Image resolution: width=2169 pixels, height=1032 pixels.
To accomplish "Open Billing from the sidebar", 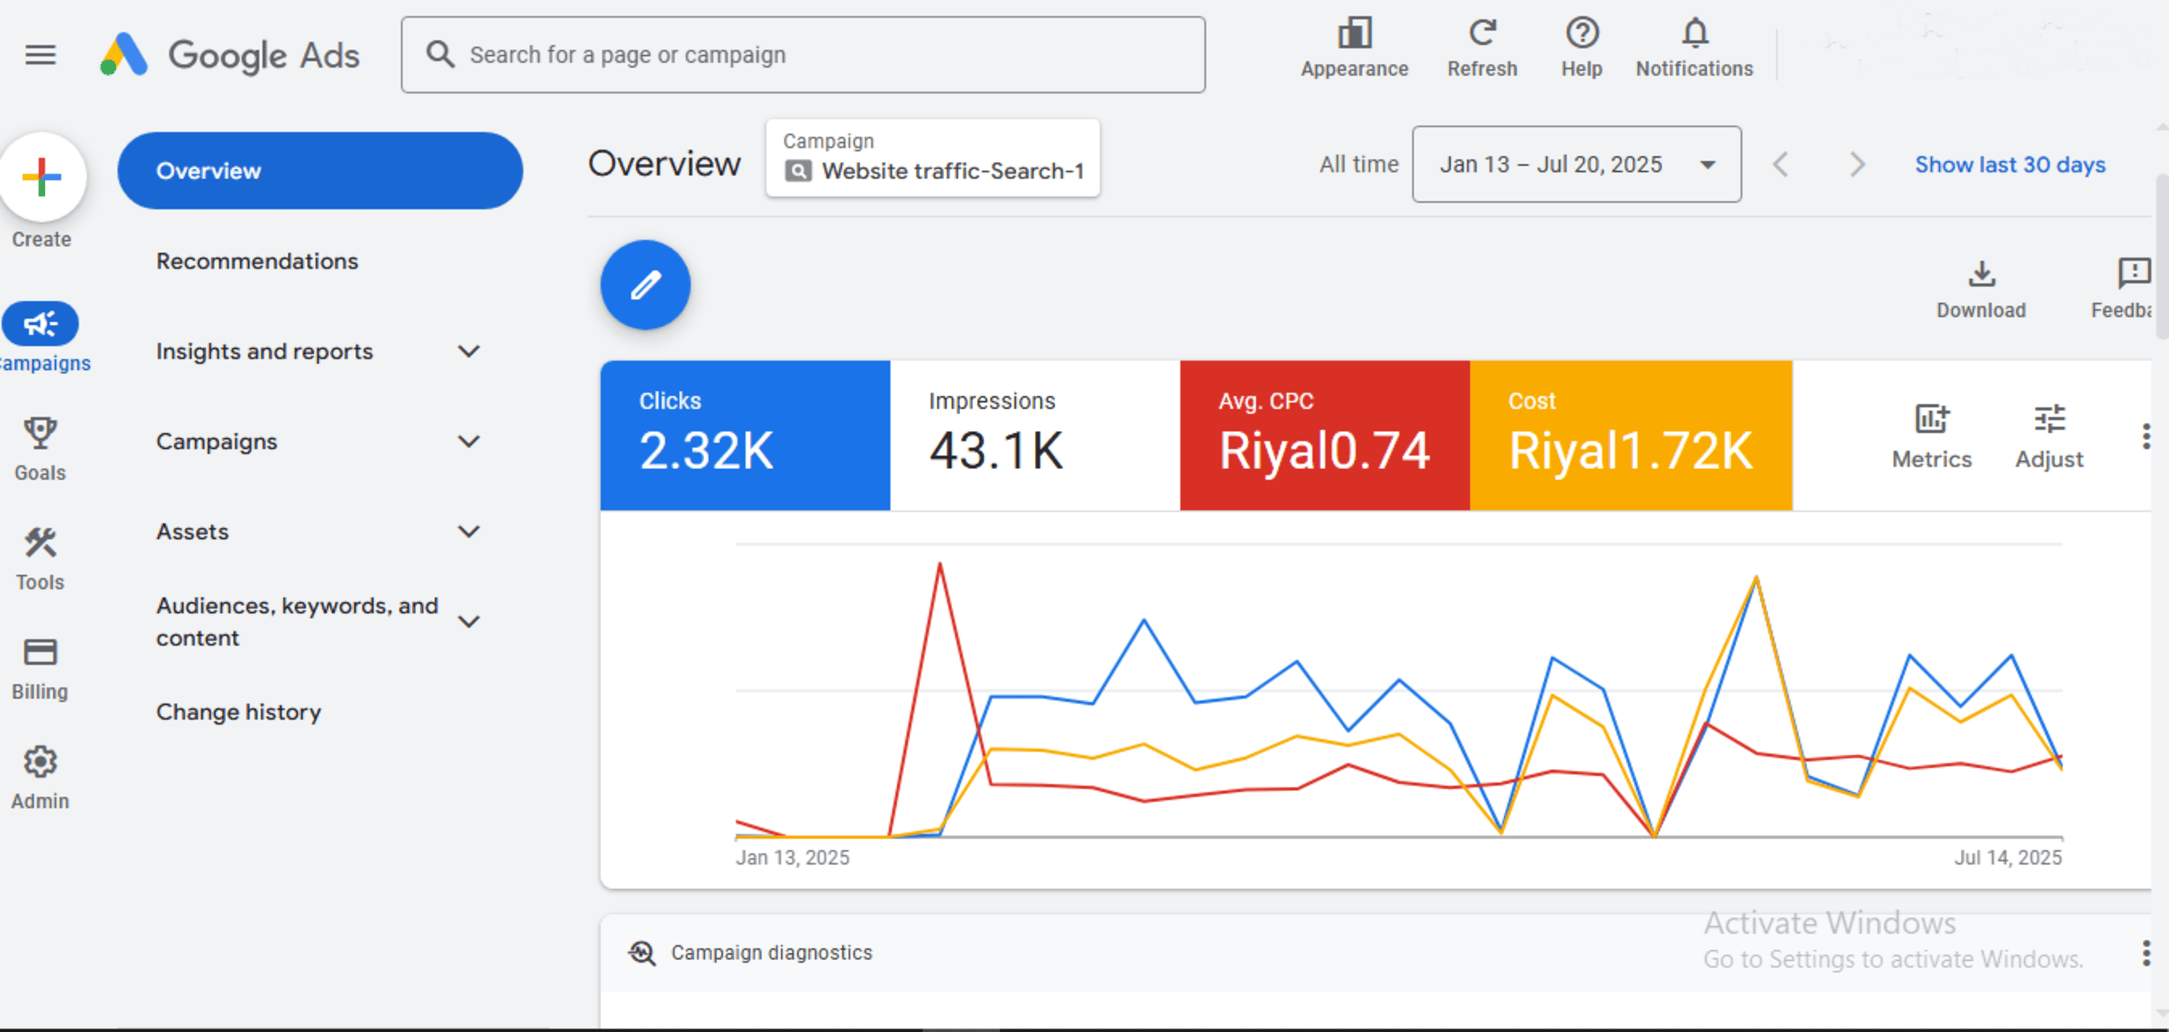I will [40, 669].
